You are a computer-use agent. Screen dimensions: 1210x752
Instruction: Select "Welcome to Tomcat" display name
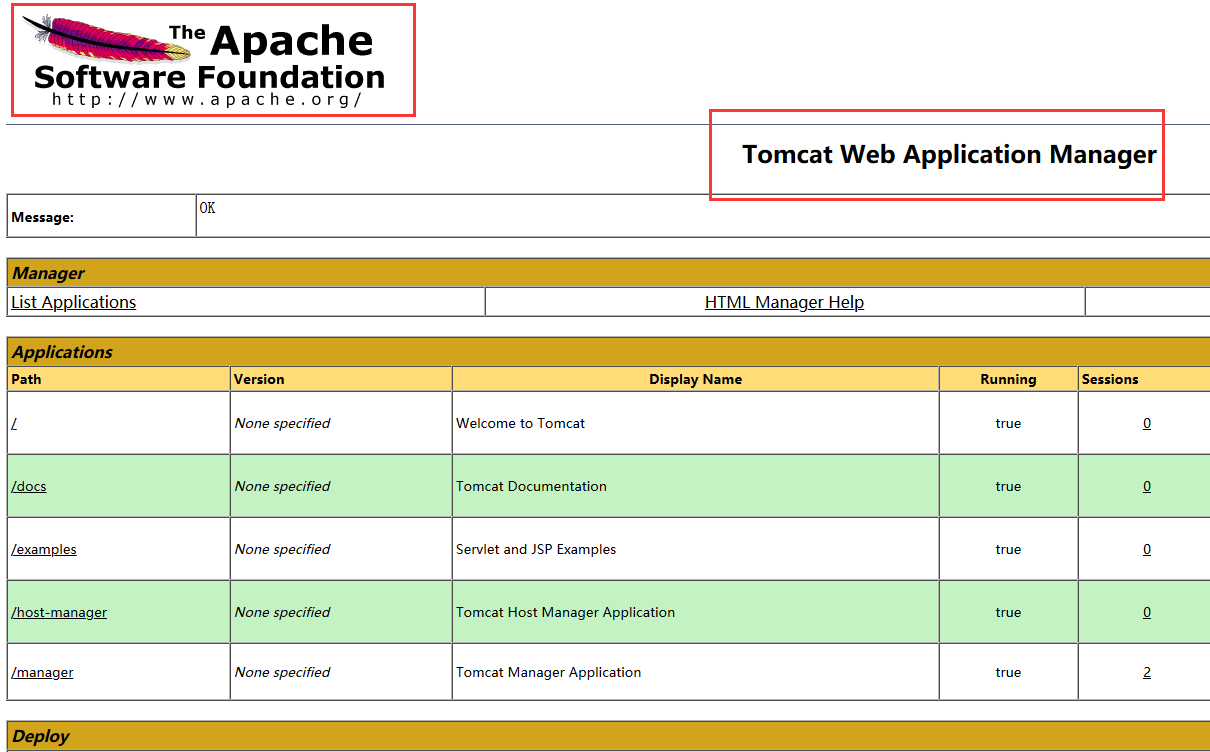(521, 423)
